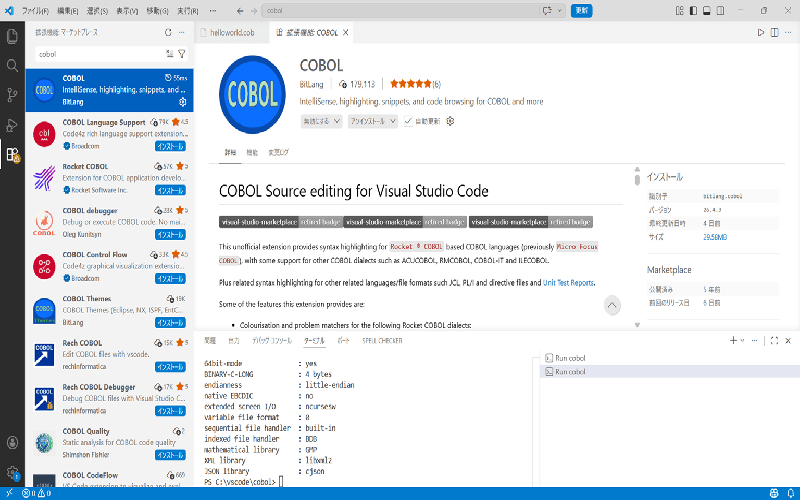Go forward with the navigation arrow

[254, 10]
